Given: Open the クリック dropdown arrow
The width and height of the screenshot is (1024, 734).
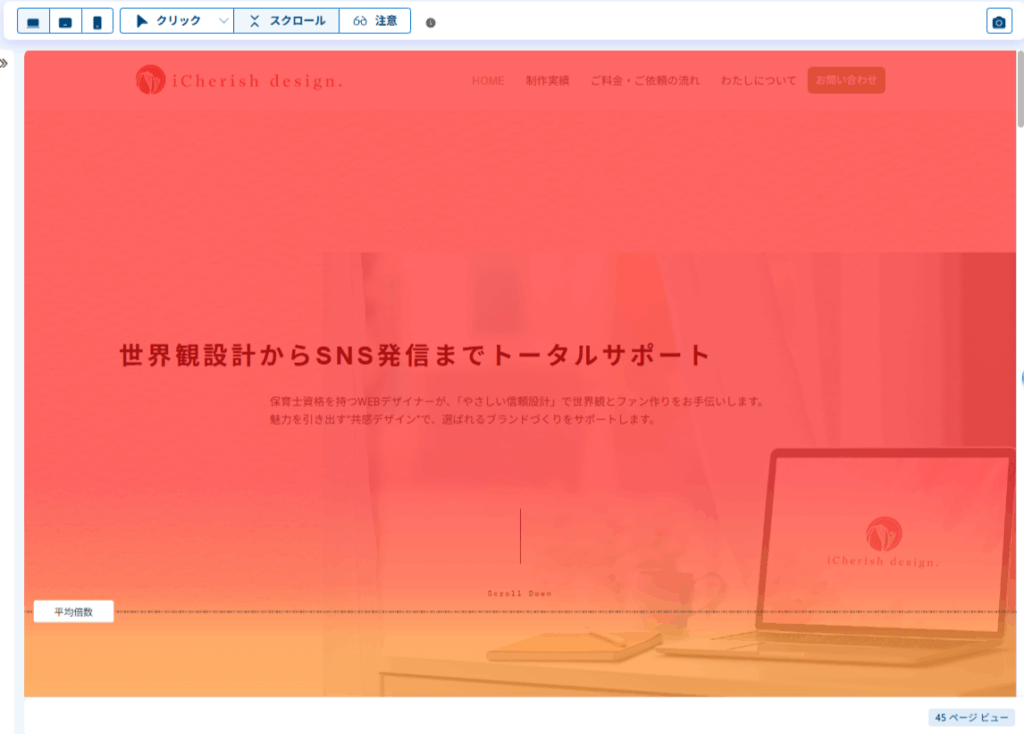Looking at the screenshot, I should click(x=223, y=21).
